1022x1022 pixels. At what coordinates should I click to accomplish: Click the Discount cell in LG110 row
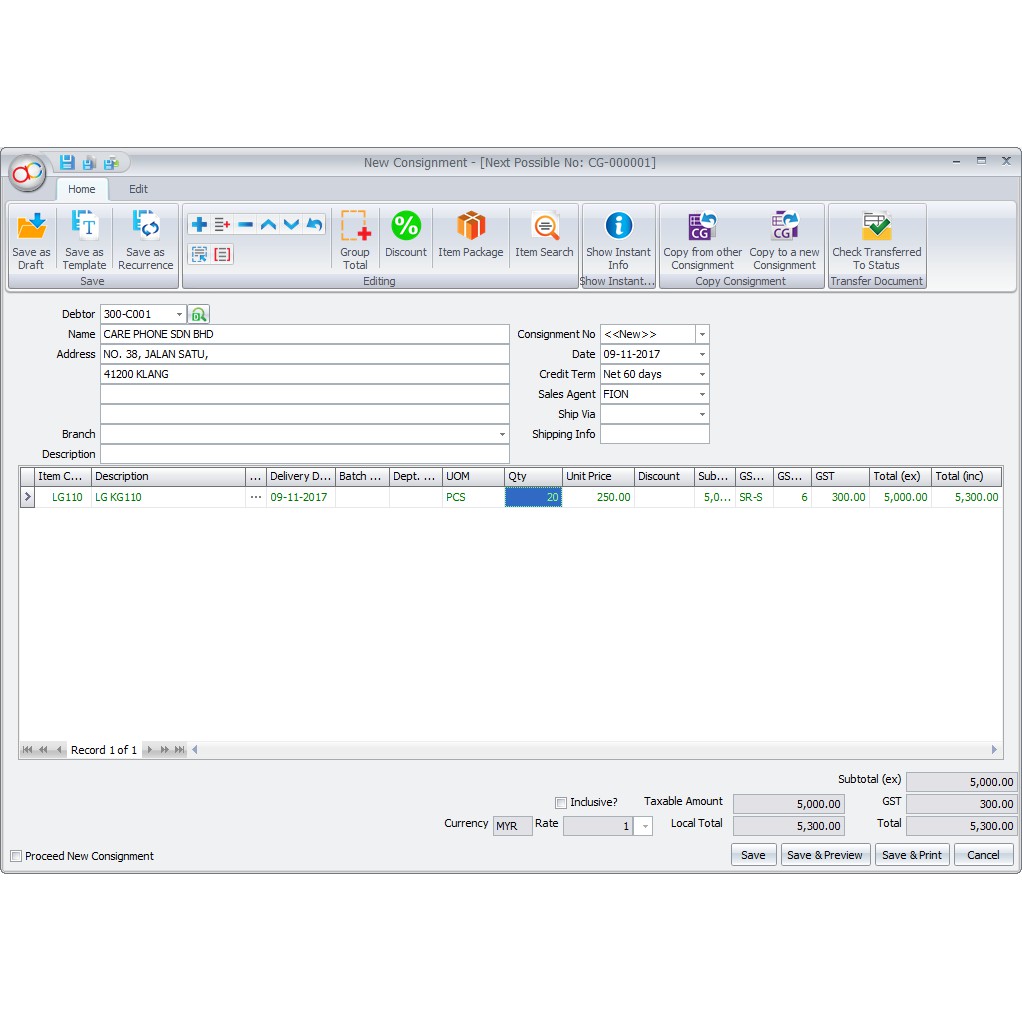click(x=664, y=497)
